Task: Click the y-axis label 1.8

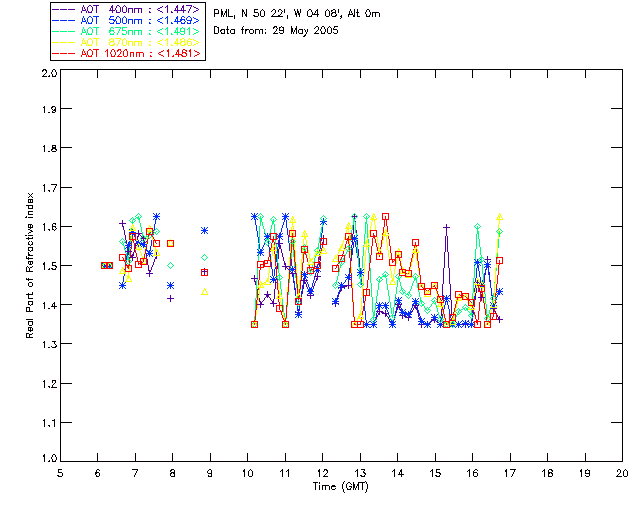Action: 49,148
